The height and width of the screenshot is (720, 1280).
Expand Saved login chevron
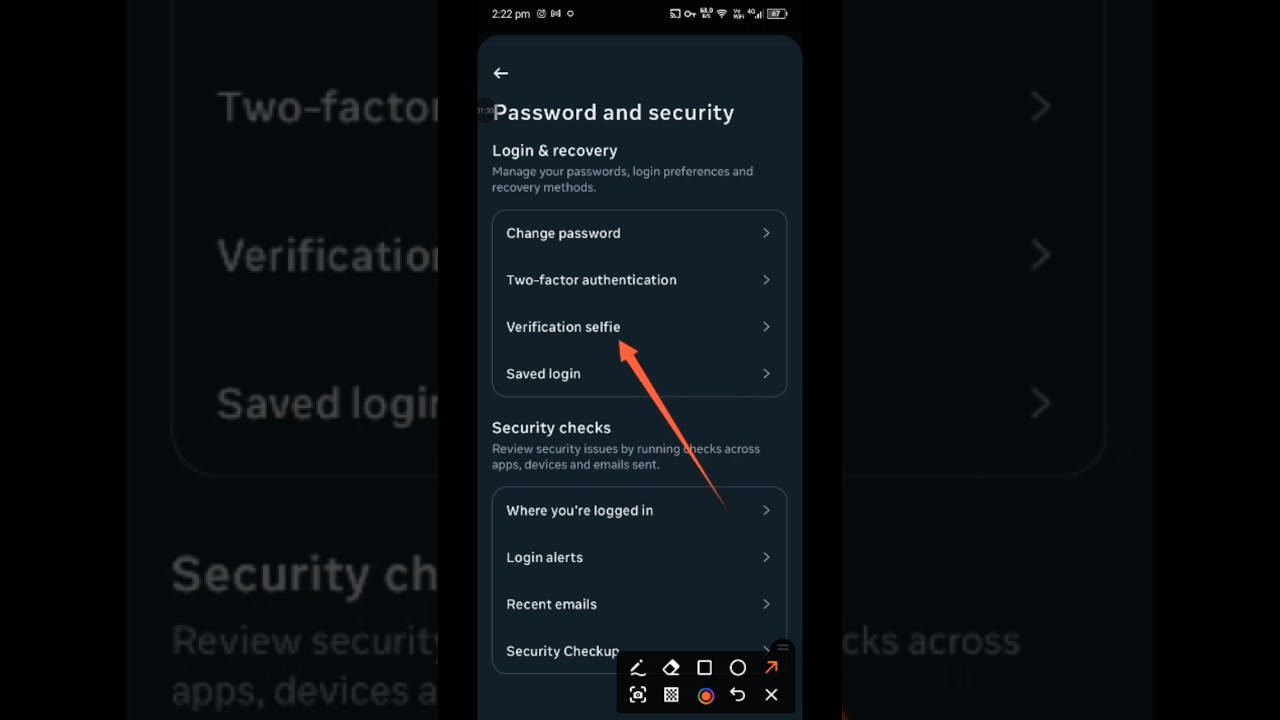point(766,374)
